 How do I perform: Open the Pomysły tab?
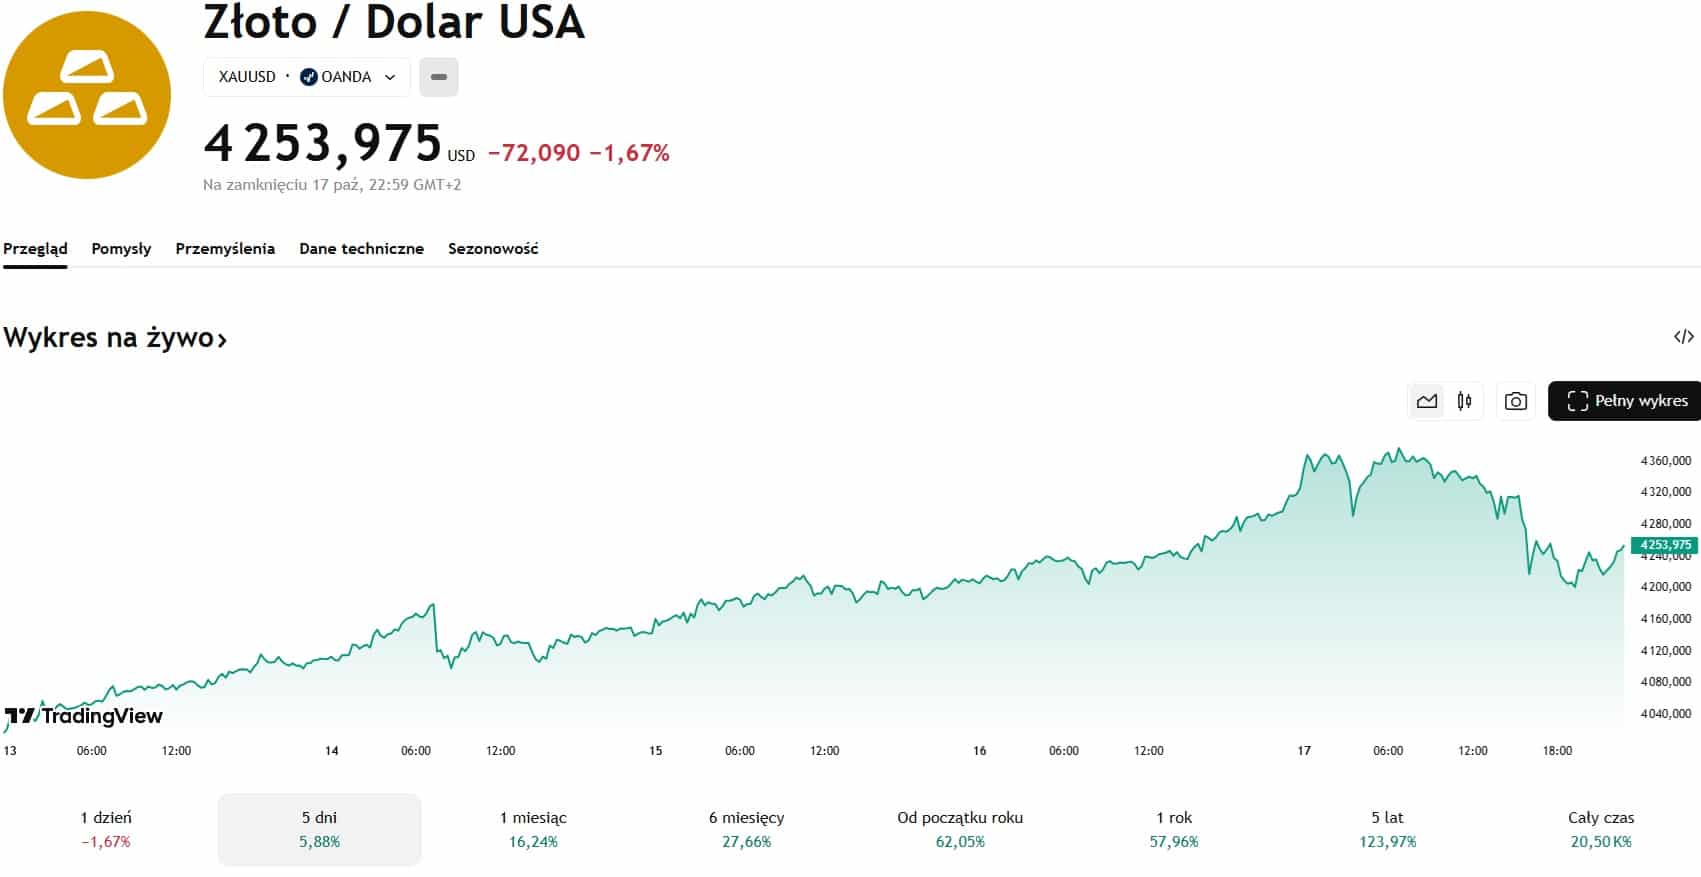pyautogui.click(x=121, y=248)
